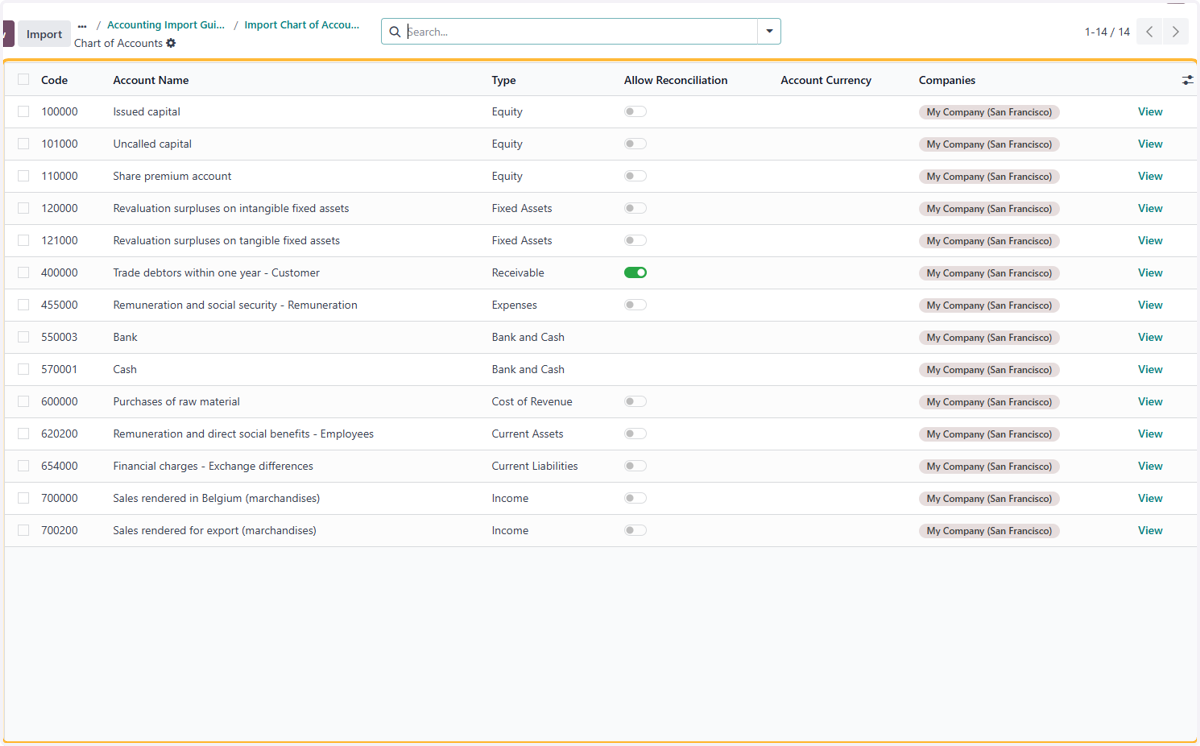The height and width of the screenshot is (746, 1200).
Task: Click account name Share premium account
Action: 172,176
